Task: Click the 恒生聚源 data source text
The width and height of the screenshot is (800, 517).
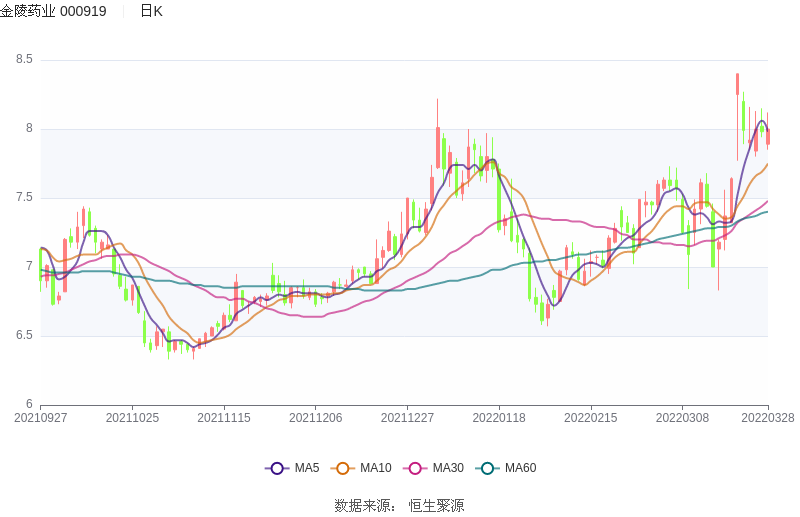Action: [x=436, y=506]
